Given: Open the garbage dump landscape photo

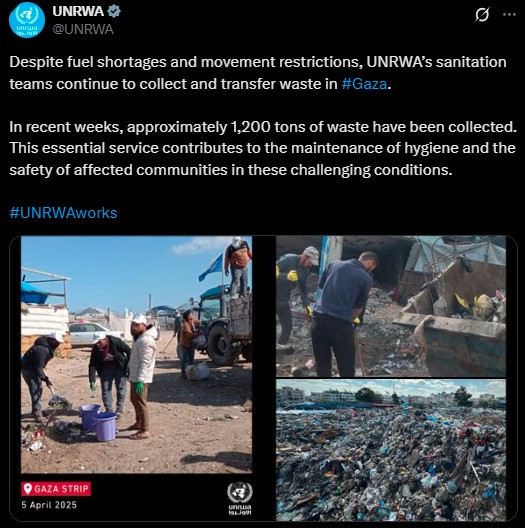Looking at the screenshot, I should (x=391, y=450).
